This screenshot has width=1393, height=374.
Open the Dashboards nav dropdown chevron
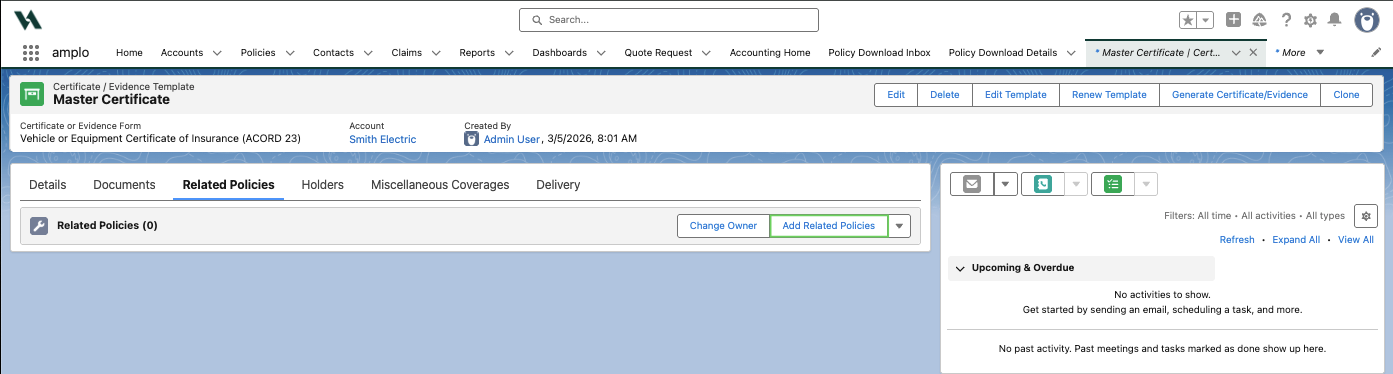pyautogui.click(x=602, y=52)
